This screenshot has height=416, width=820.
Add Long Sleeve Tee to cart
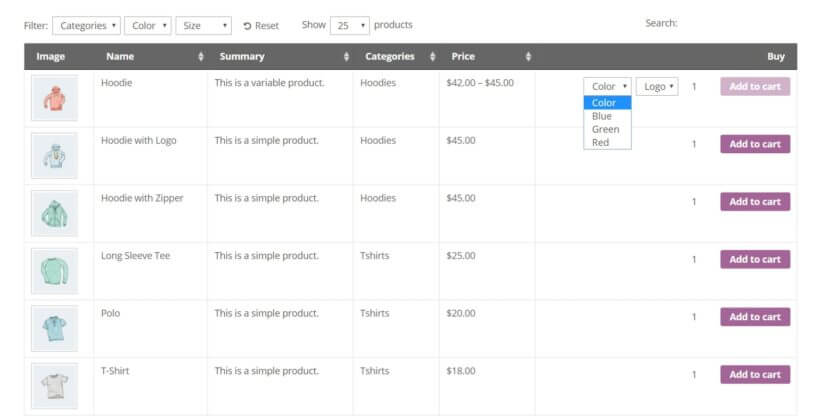[x=755, y=259]
